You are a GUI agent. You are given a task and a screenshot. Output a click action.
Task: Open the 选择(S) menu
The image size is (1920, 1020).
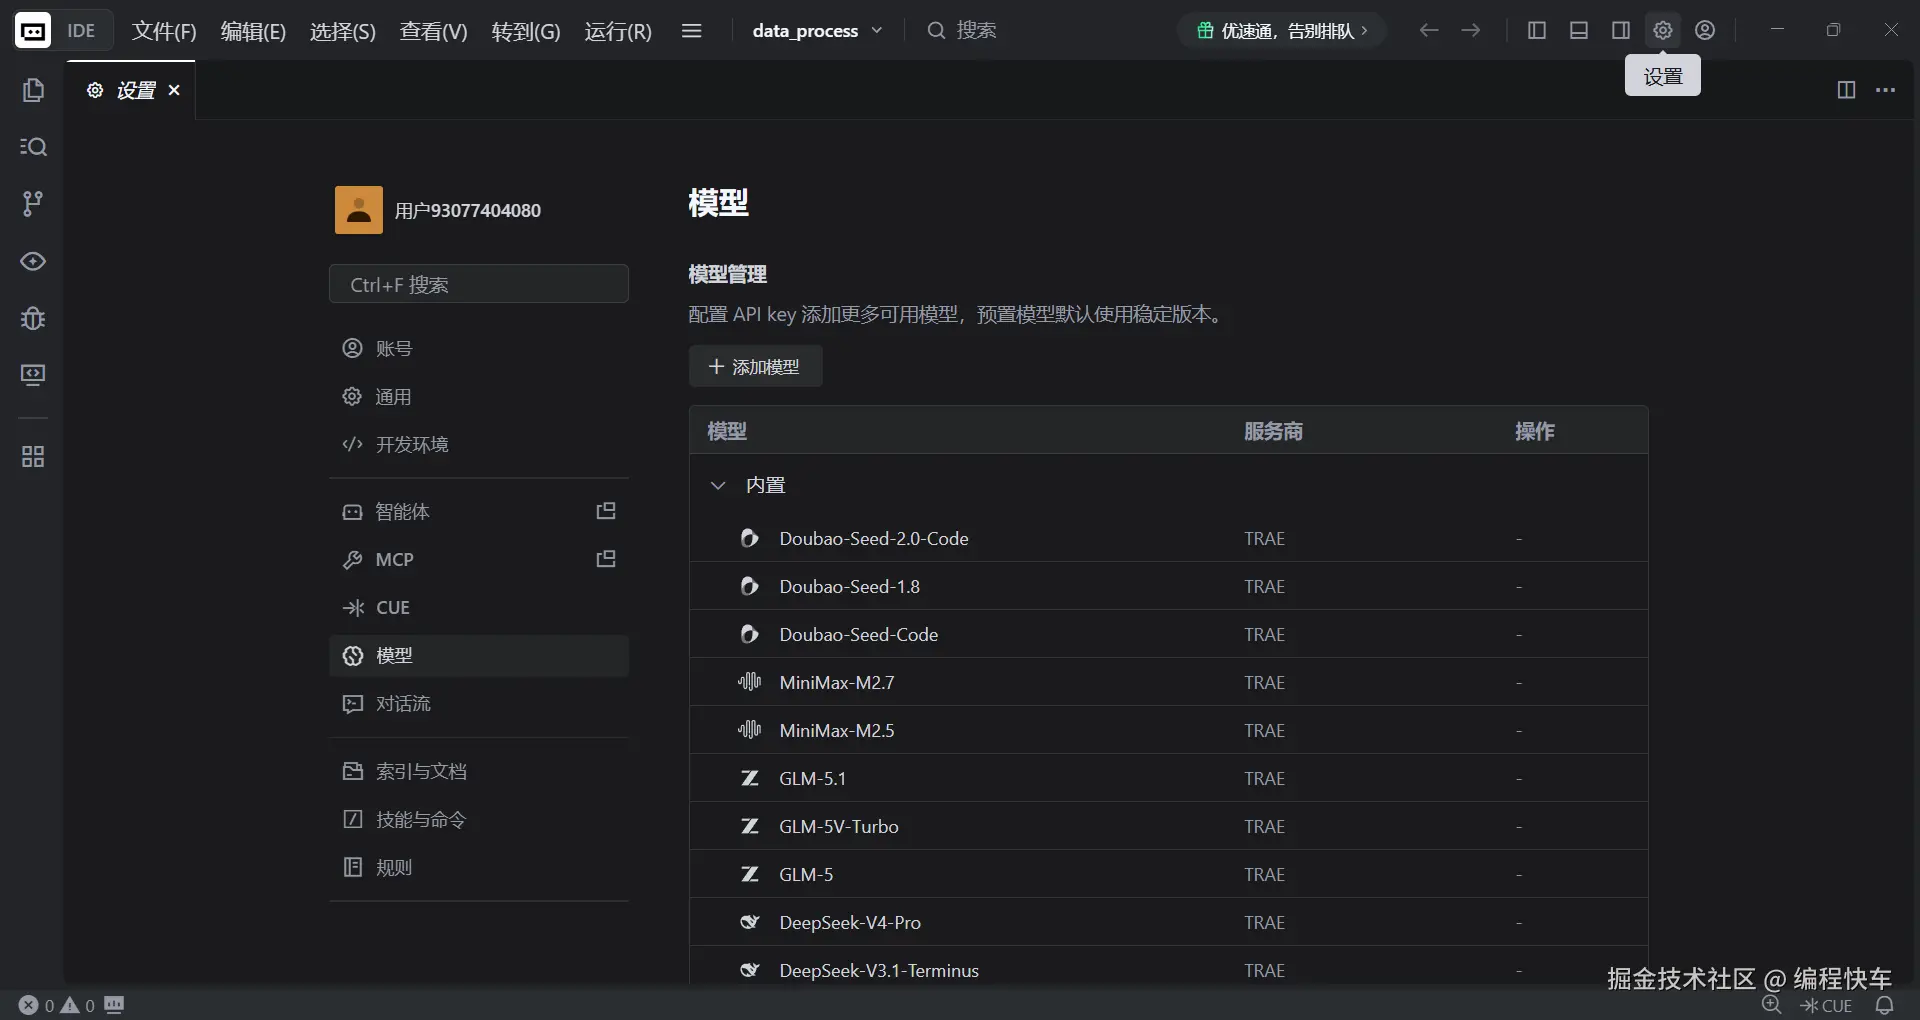click(343, 31)
